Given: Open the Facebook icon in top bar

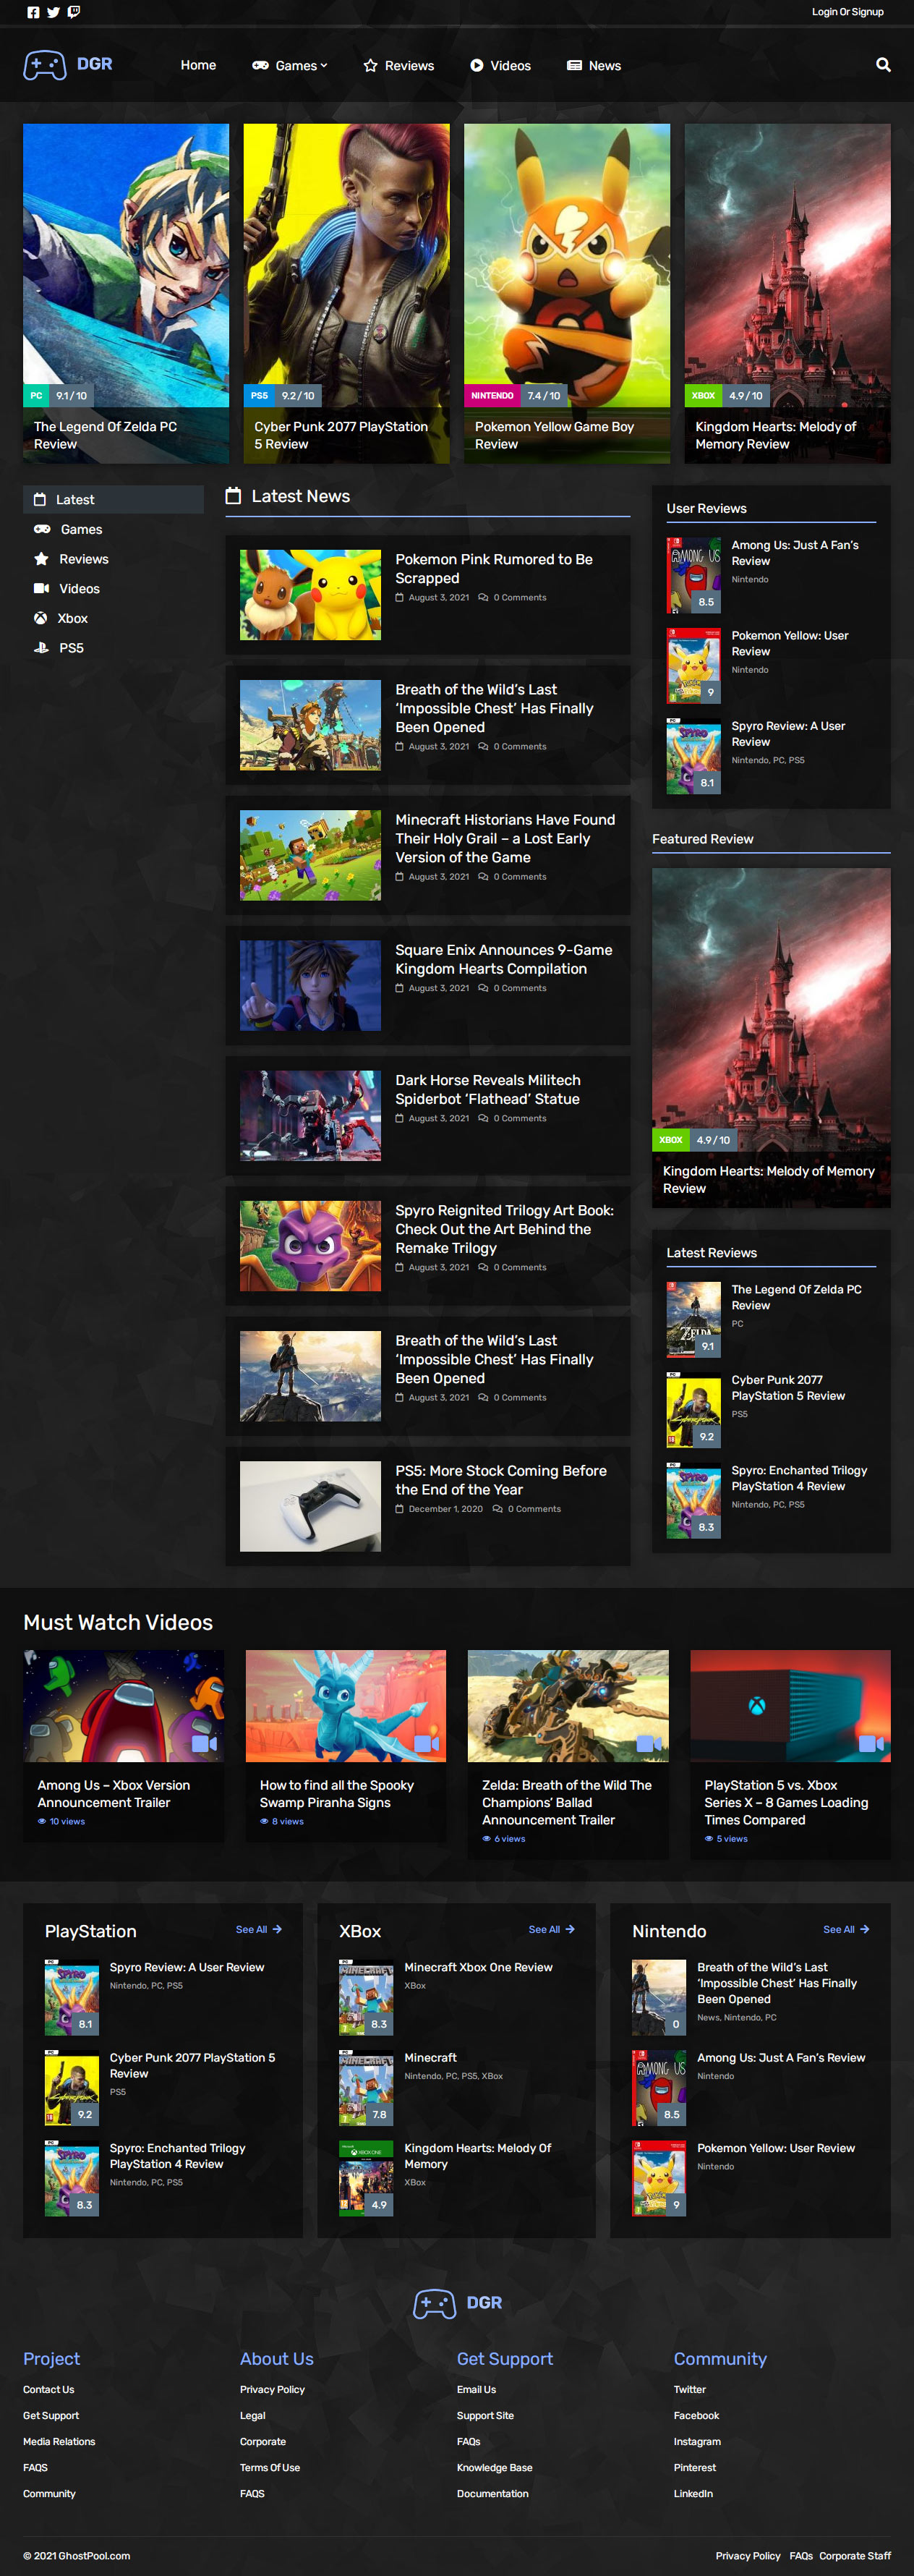Looking at the screenshot, I should (x=34, y=13).
